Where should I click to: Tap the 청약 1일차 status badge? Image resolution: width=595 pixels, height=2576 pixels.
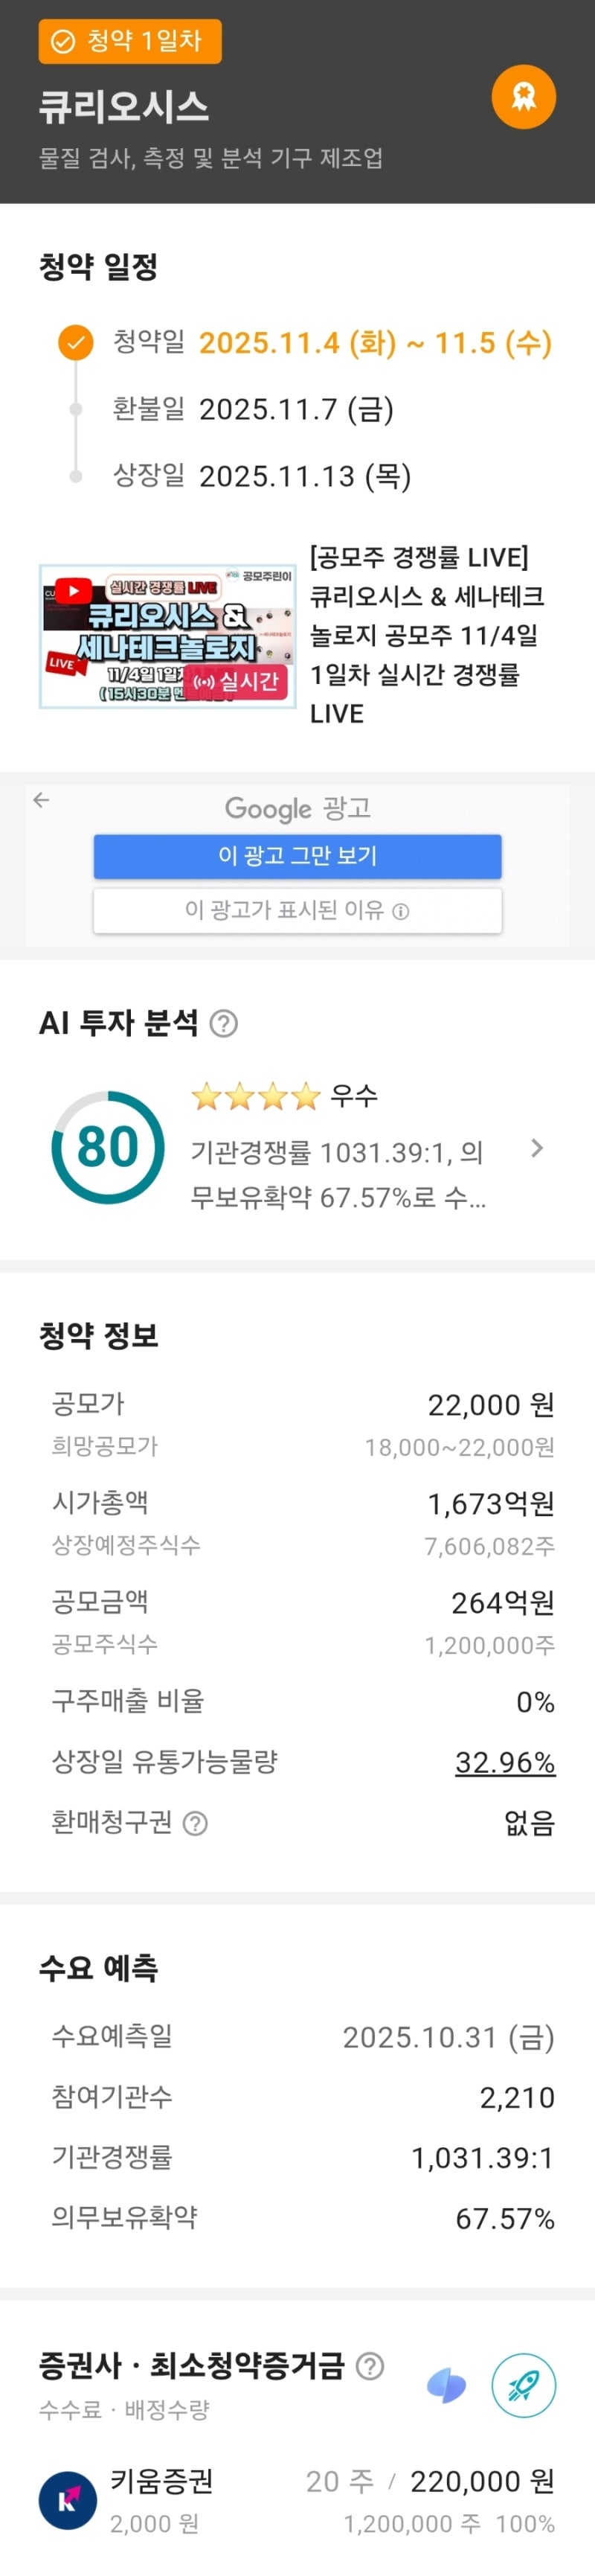pos(130,41)
